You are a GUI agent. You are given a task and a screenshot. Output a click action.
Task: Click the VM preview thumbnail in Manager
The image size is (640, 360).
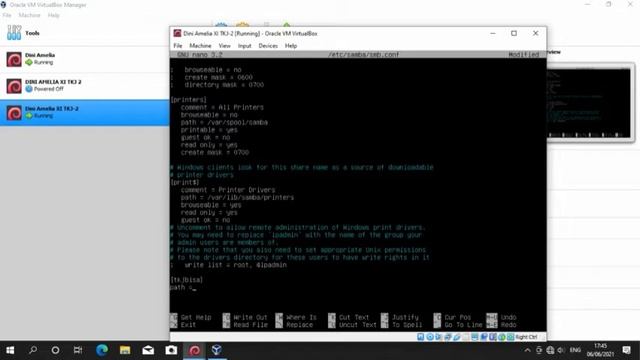589,103
